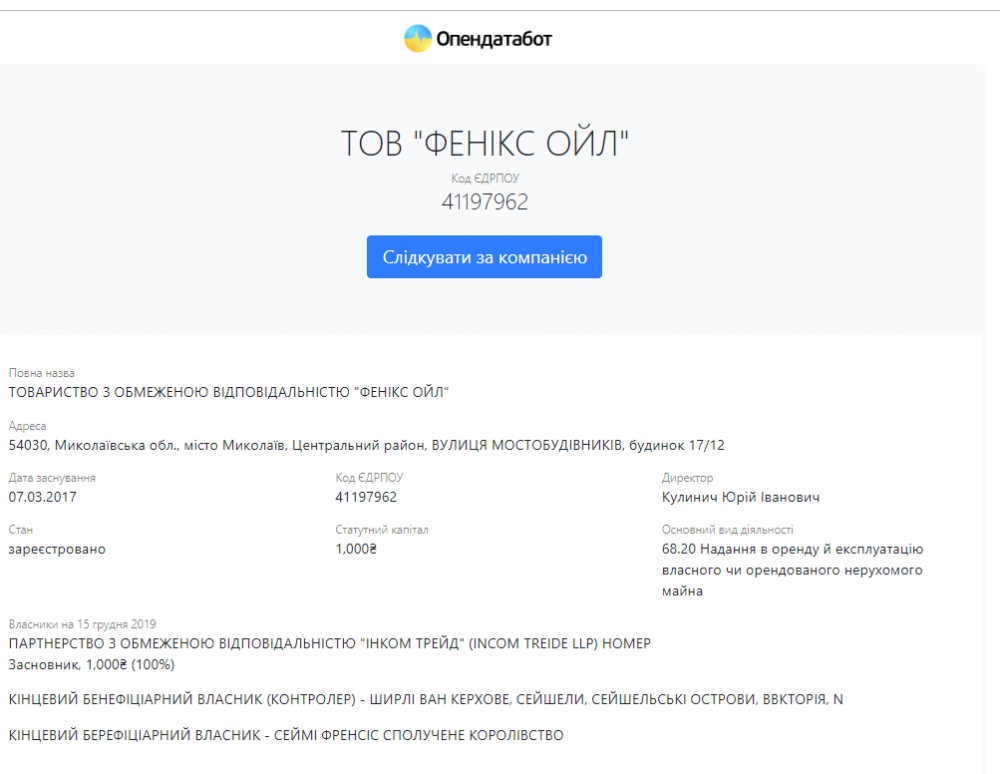
Task: Click the Opendatabot logo icon
Action: coord(418,39)
